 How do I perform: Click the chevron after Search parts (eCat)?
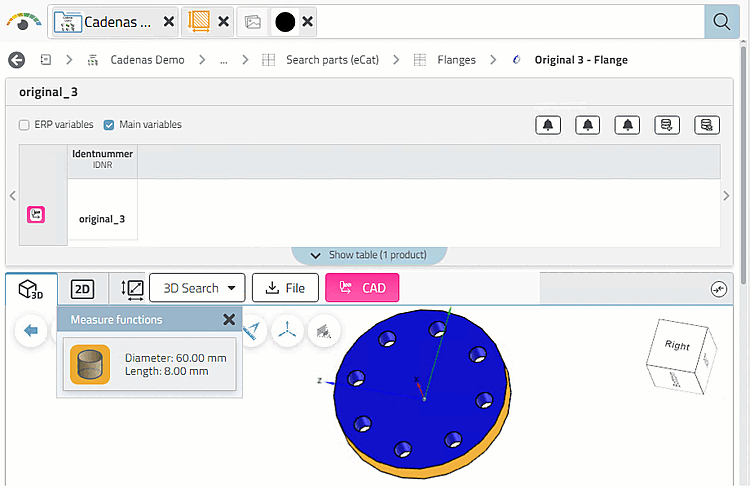click(396, 60)
